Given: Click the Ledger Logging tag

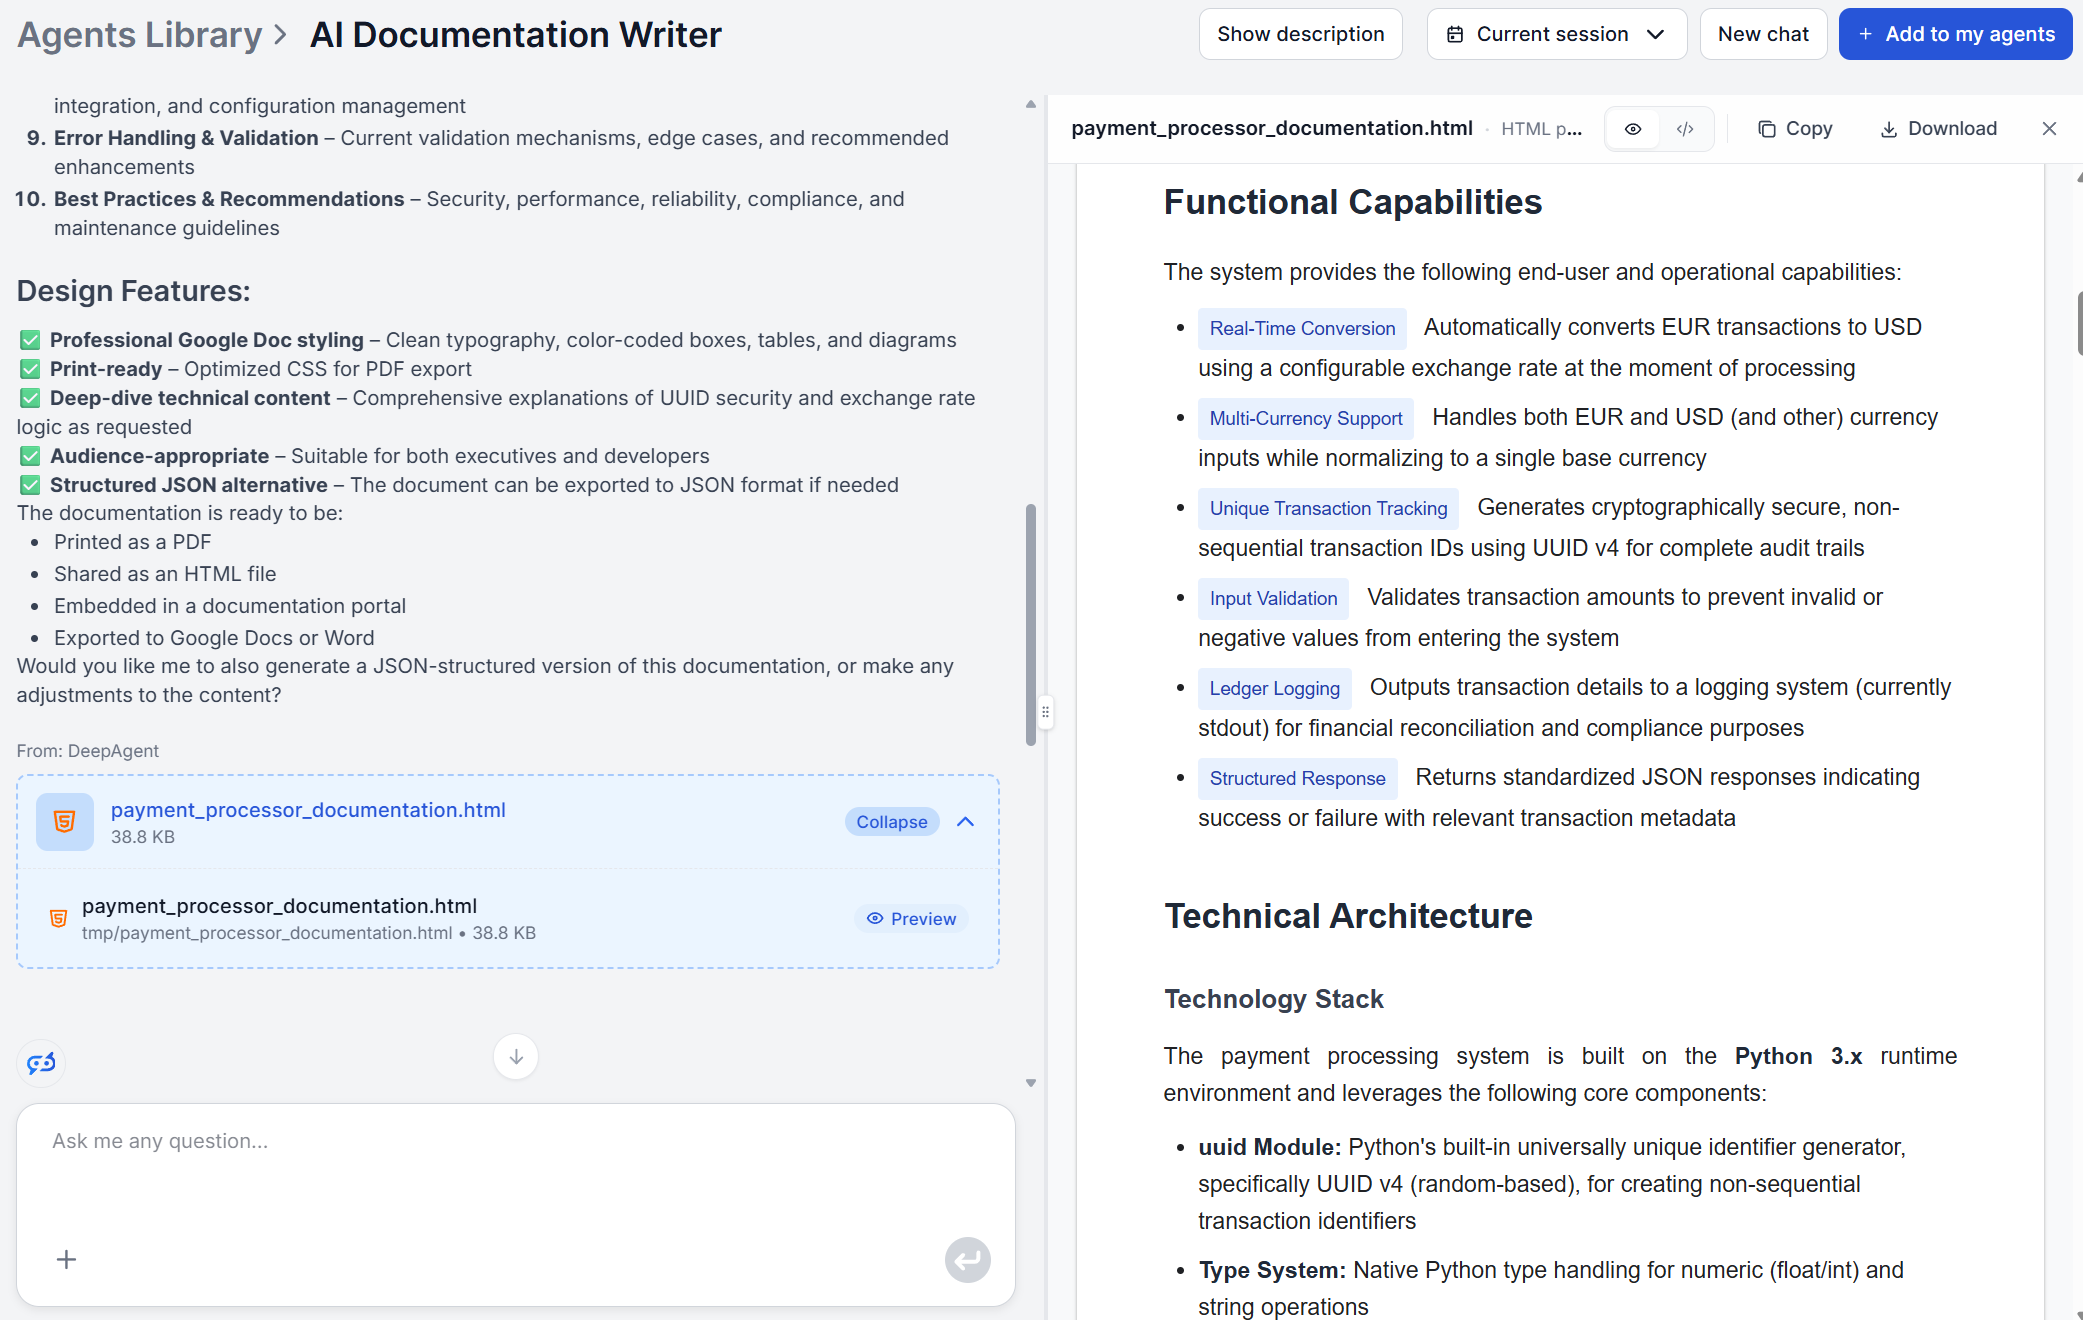Looking at the screenshot, I should [x=1274, y=689].
